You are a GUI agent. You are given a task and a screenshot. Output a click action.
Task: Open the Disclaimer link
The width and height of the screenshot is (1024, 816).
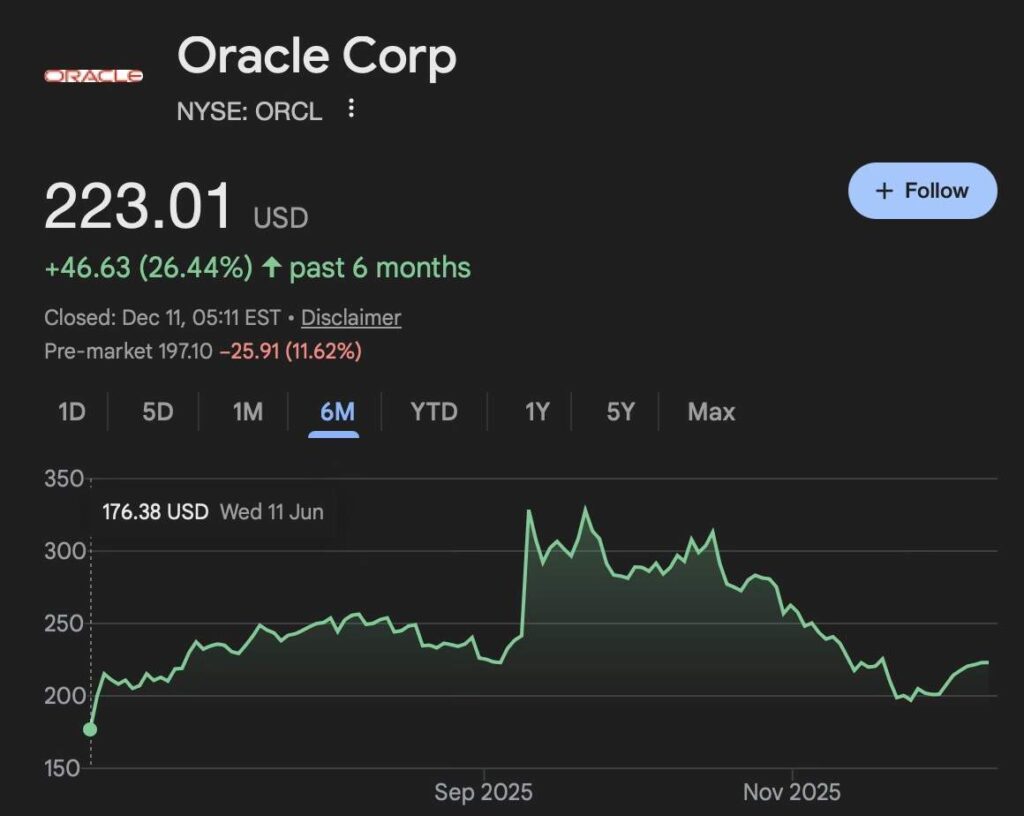tap(351, 318)
